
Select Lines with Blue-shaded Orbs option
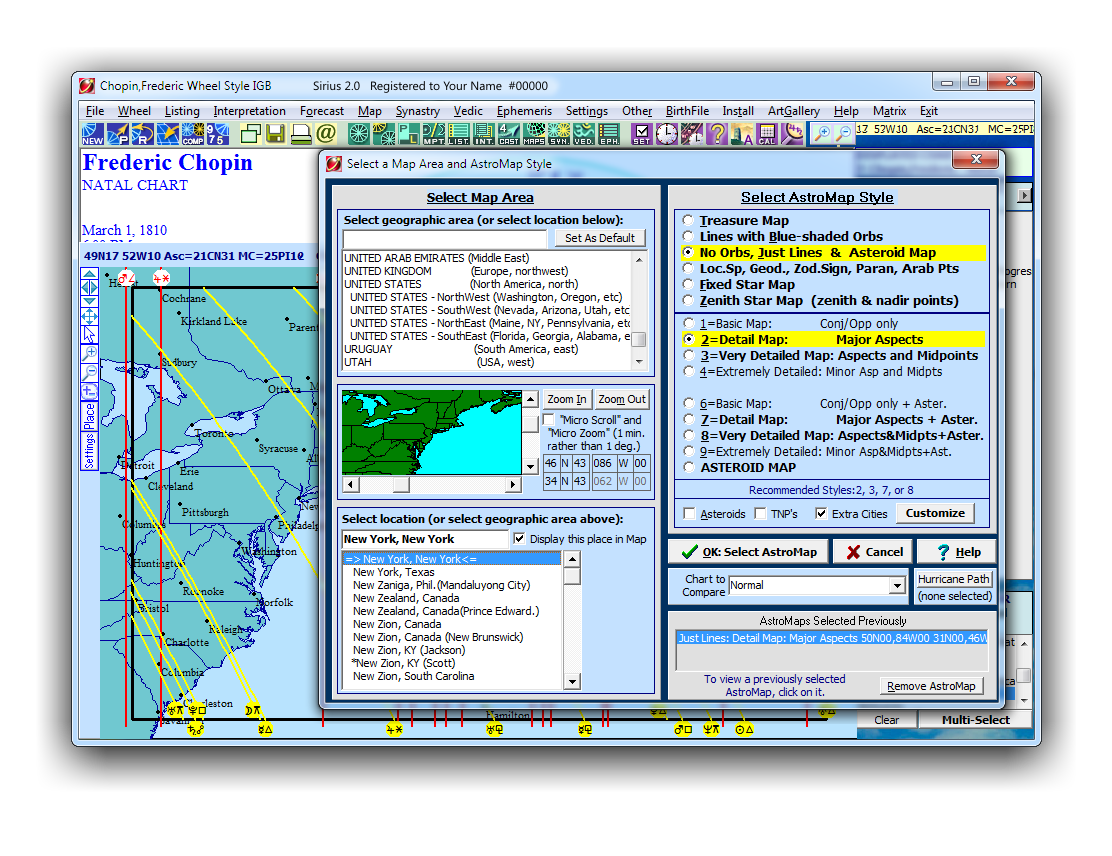tap(688, 236)
